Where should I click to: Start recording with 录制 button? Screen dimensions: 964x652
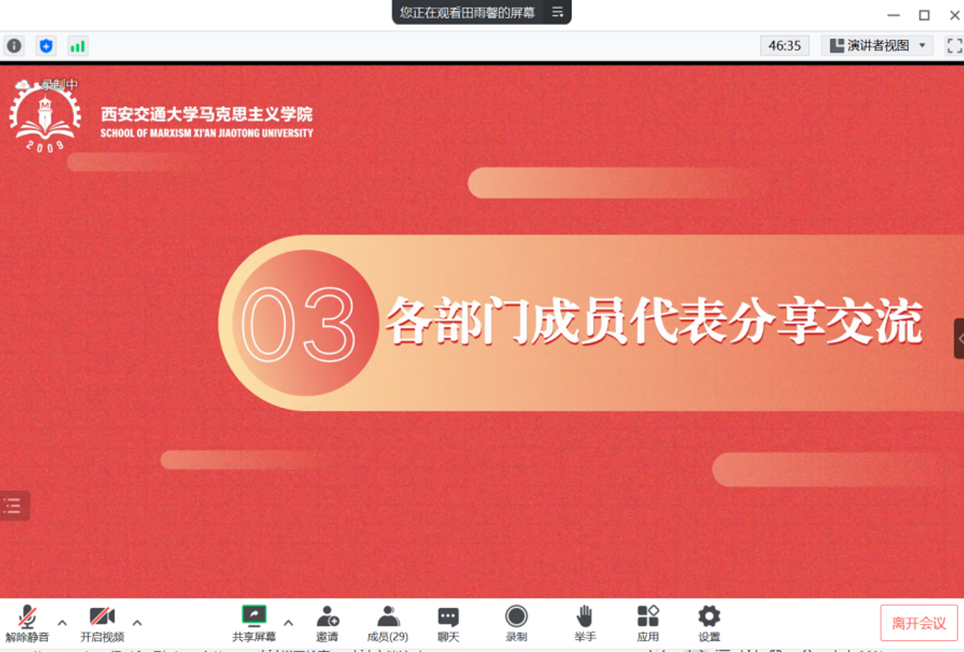516,617
